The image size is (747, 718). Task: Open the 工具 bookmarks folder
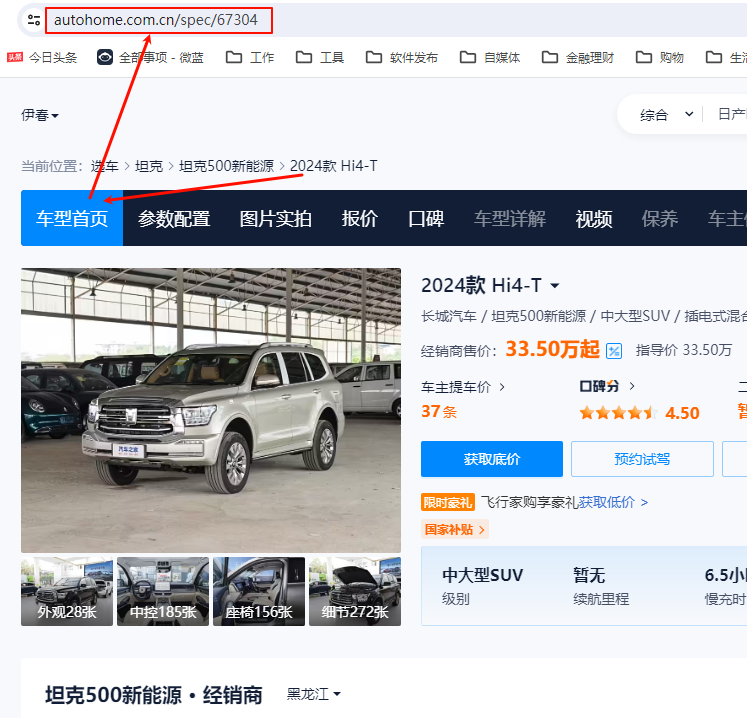[x=320, y=58]
